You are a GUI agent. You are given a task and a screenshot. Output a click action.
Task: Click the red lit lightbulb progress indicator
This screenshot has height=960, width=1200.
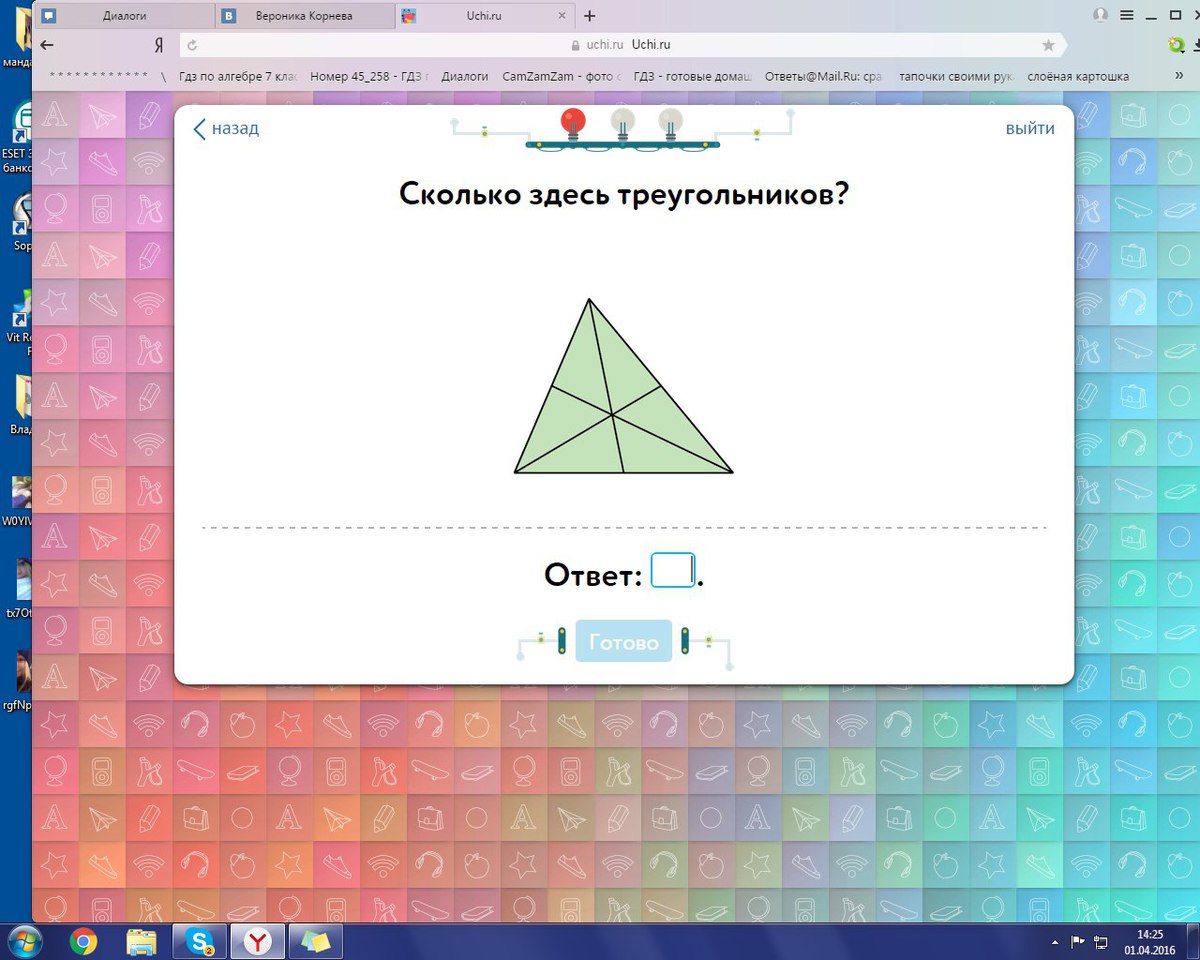pyautogui.click(x=573, y=124)
